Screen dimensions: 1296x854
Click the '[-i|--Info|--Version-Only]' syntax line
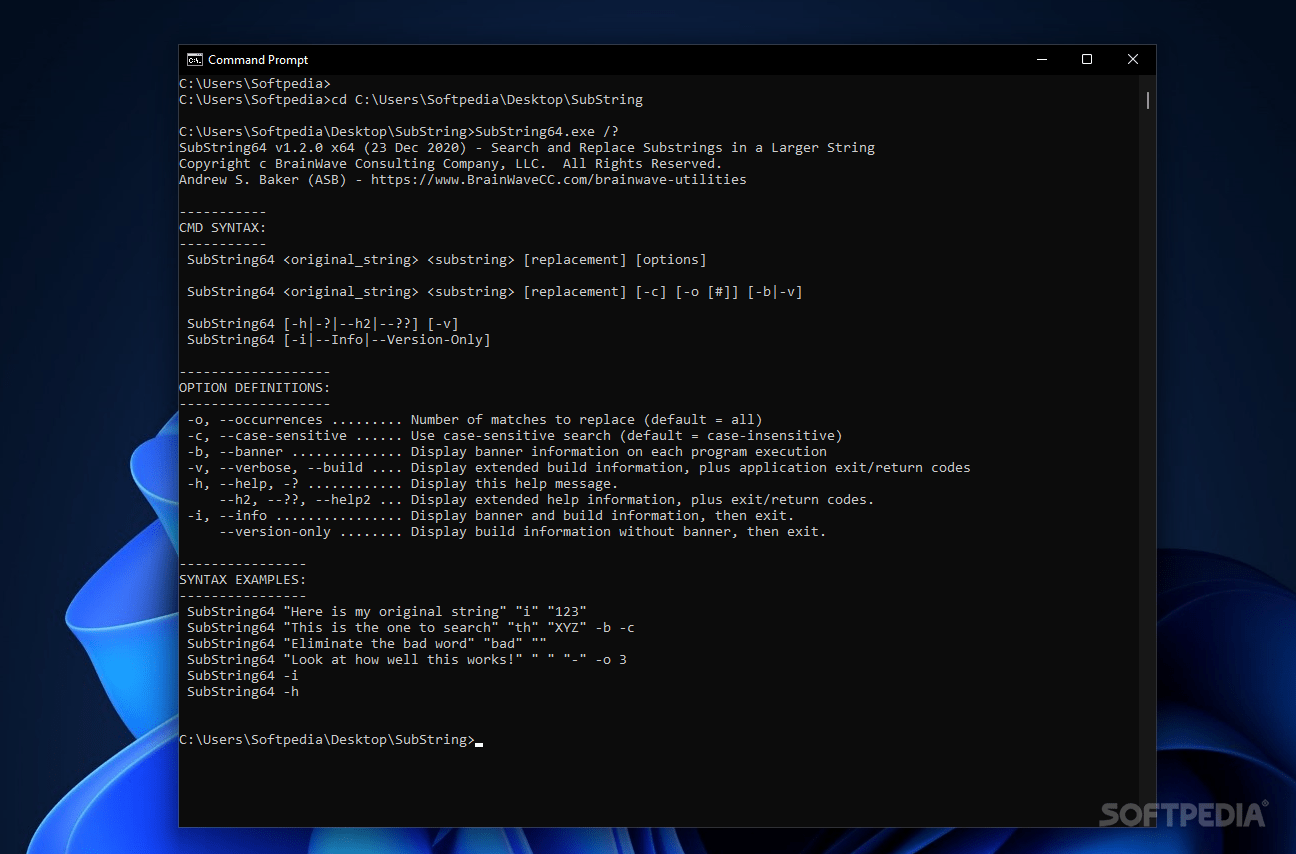pyautogui.click(x=339, y=340)
